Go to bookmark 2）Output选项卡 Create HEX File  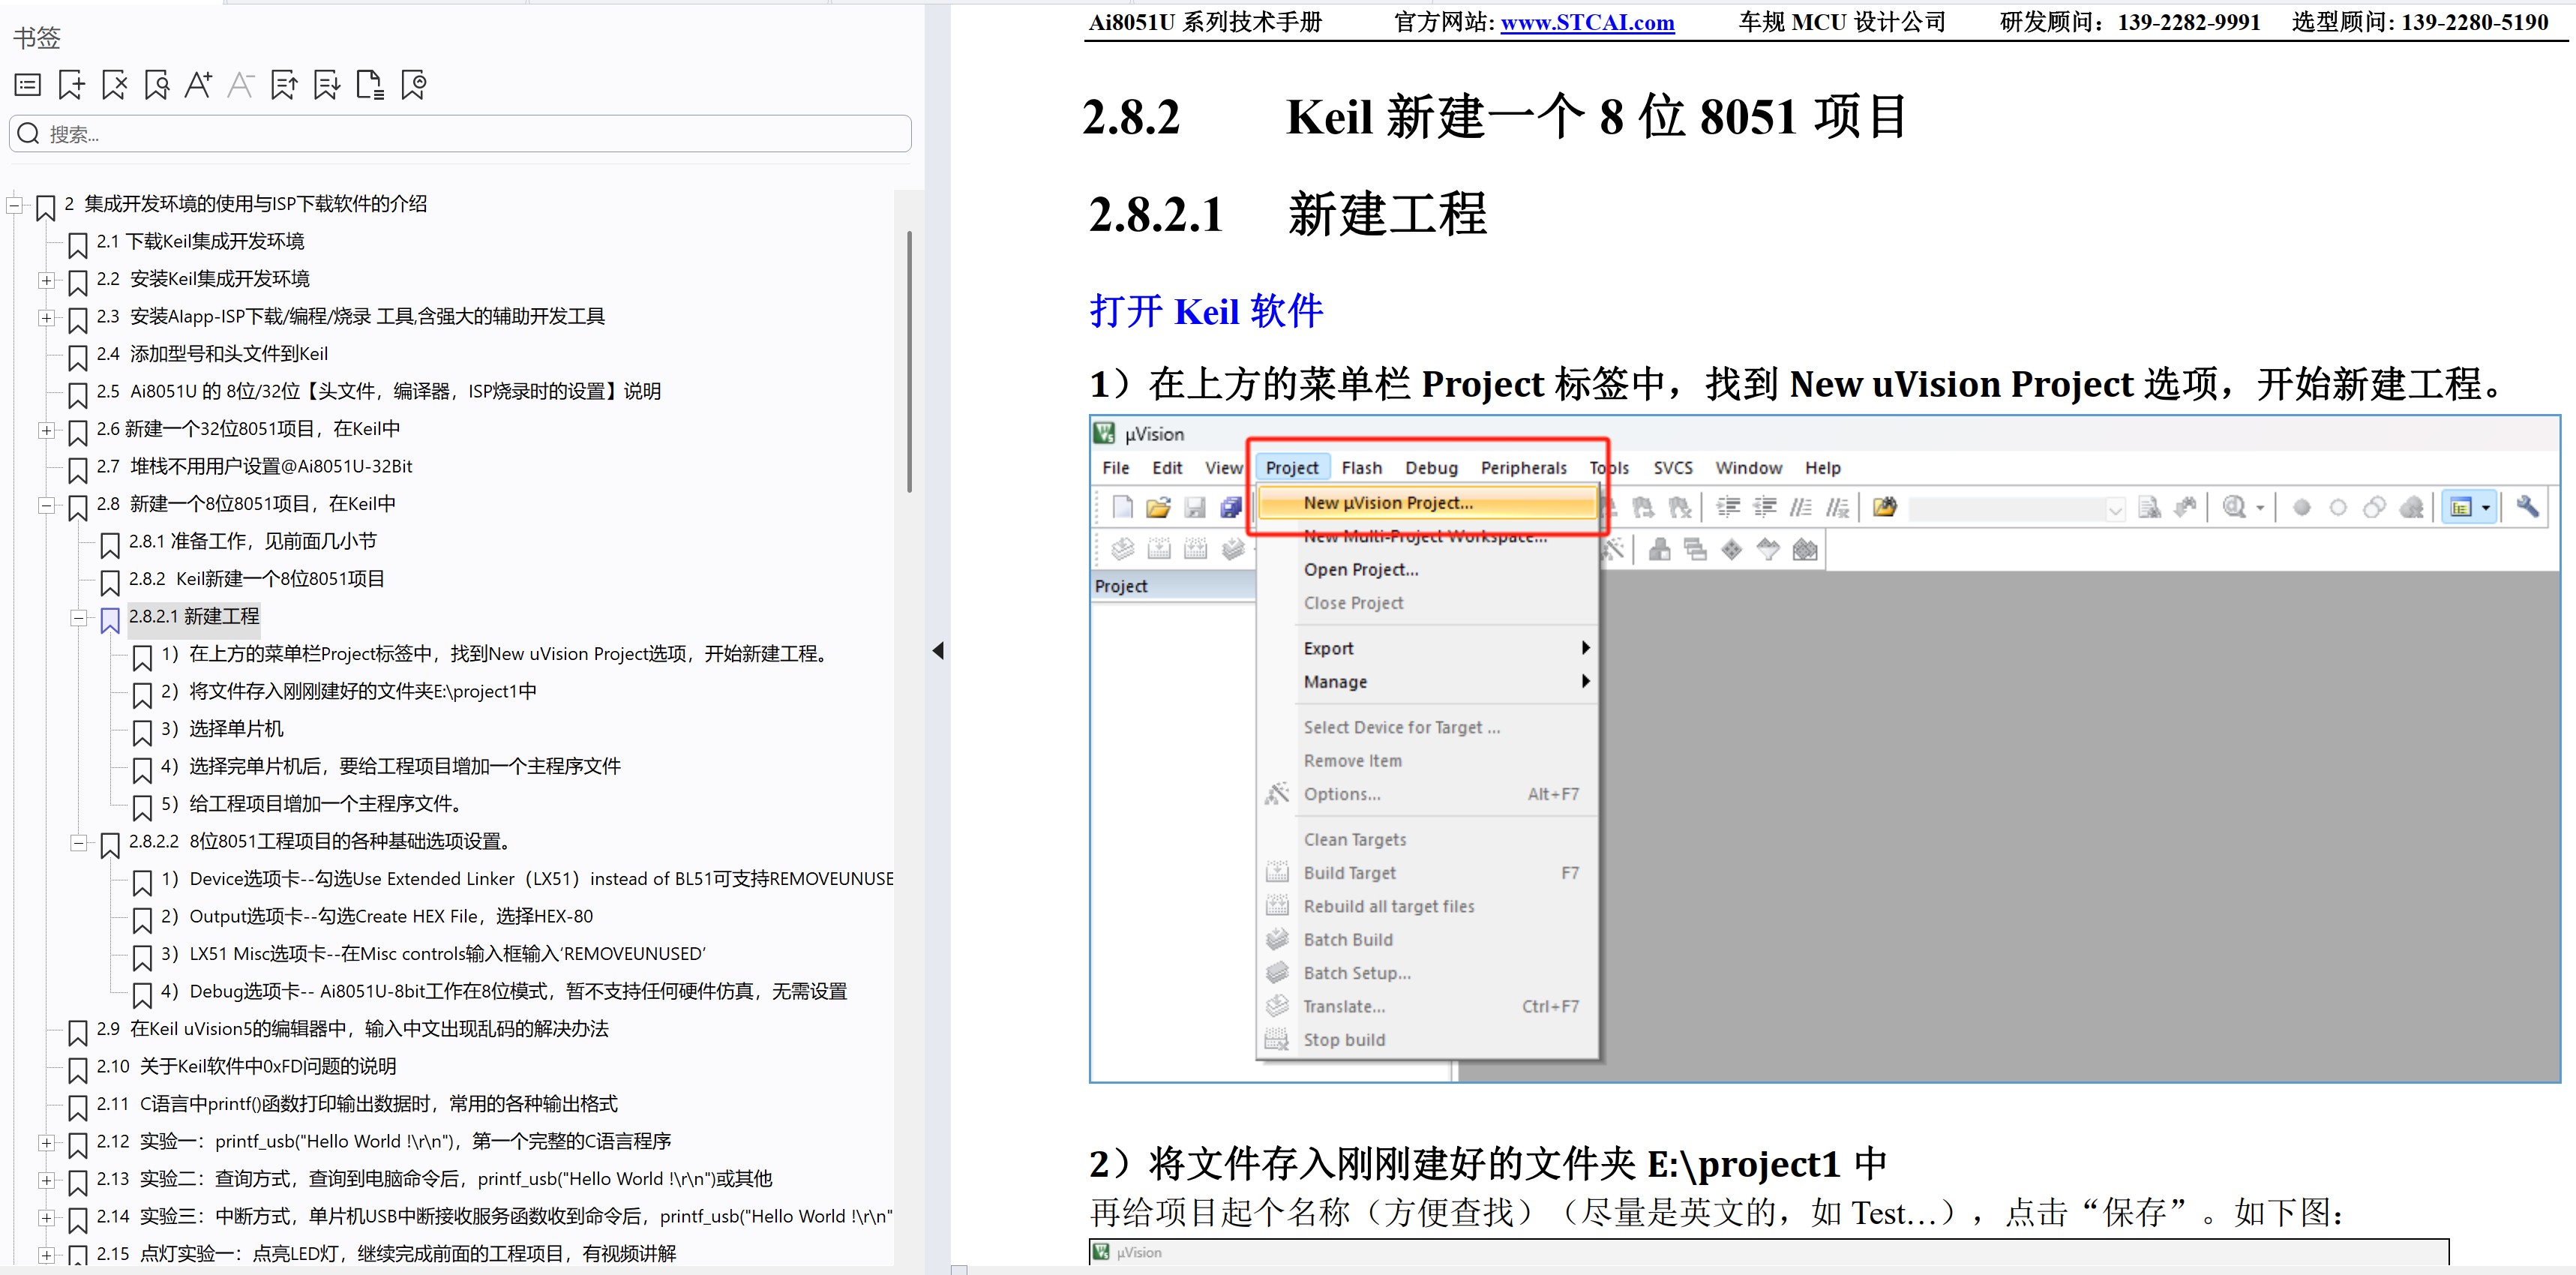point(376,916)
